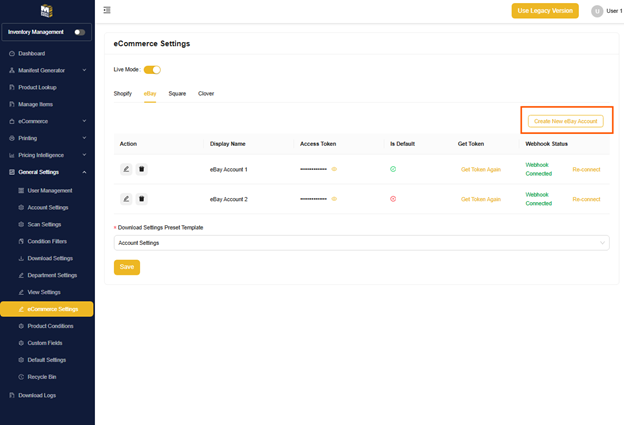Go to Department Settings in sidebar
This screenshot has height=425, width=624.
(x=52, y=275)
